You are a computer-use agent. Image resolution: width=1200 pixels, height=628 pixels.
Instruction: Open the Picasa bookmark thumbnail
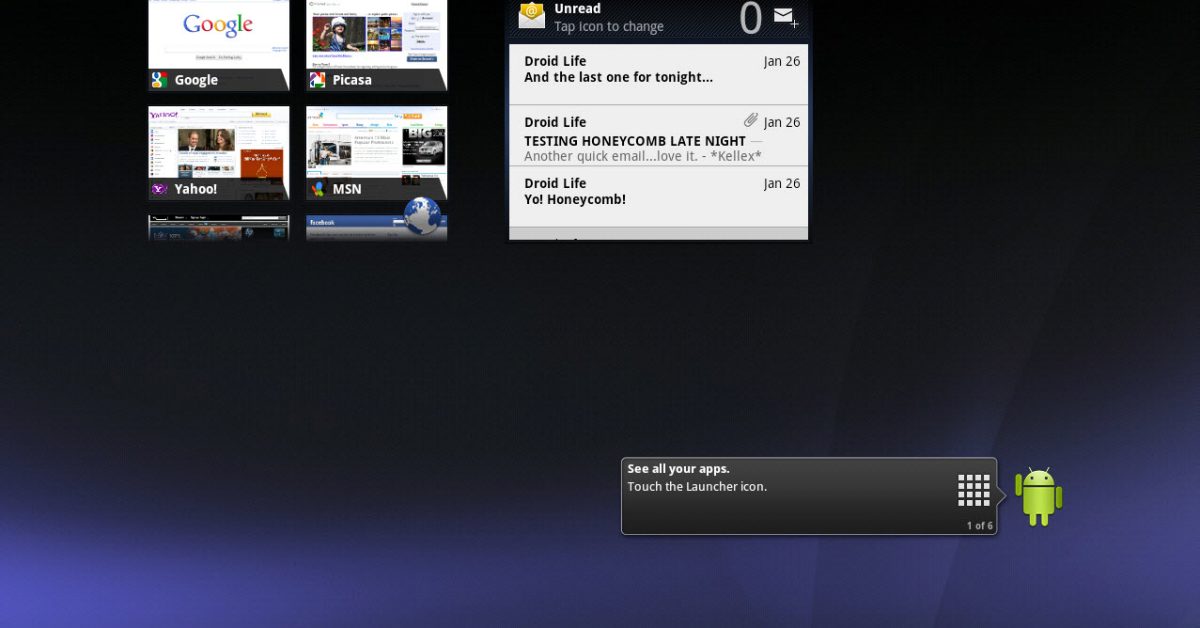coord(376,35)
